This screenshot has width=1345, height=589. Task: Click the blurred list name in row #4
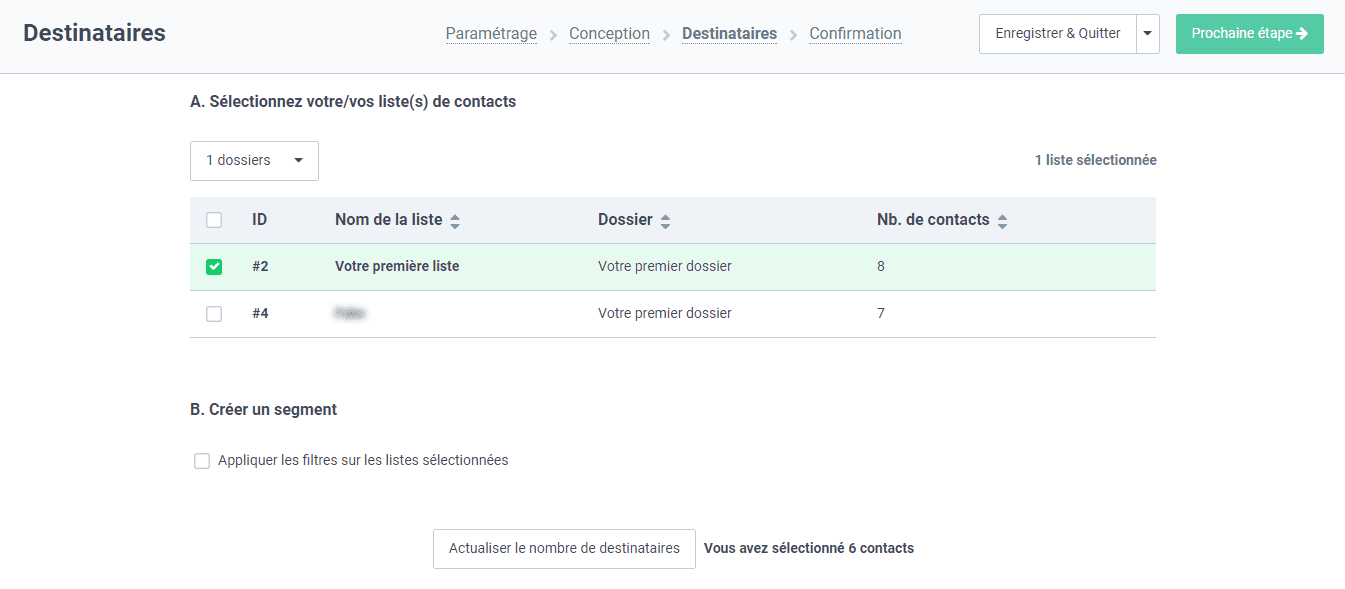350,314
